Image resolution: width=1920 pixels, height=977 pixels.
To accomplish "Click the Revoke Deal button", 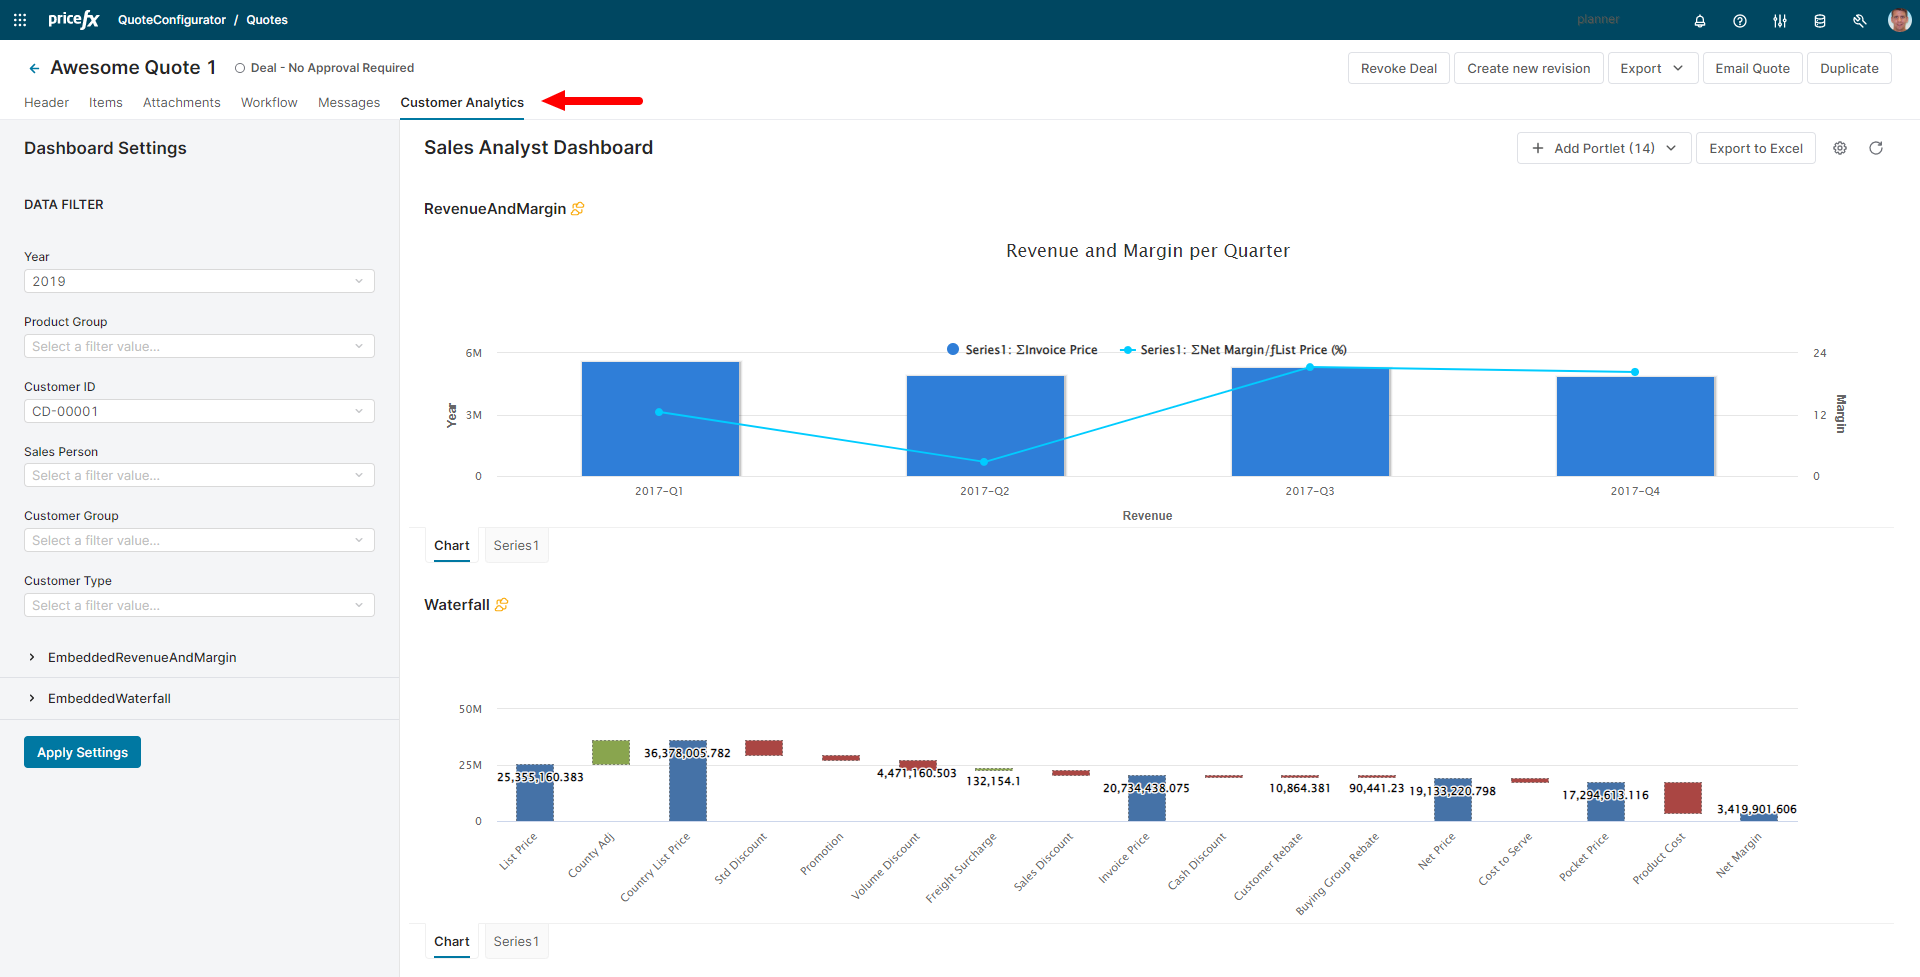I will click(x=1398, y=68).
